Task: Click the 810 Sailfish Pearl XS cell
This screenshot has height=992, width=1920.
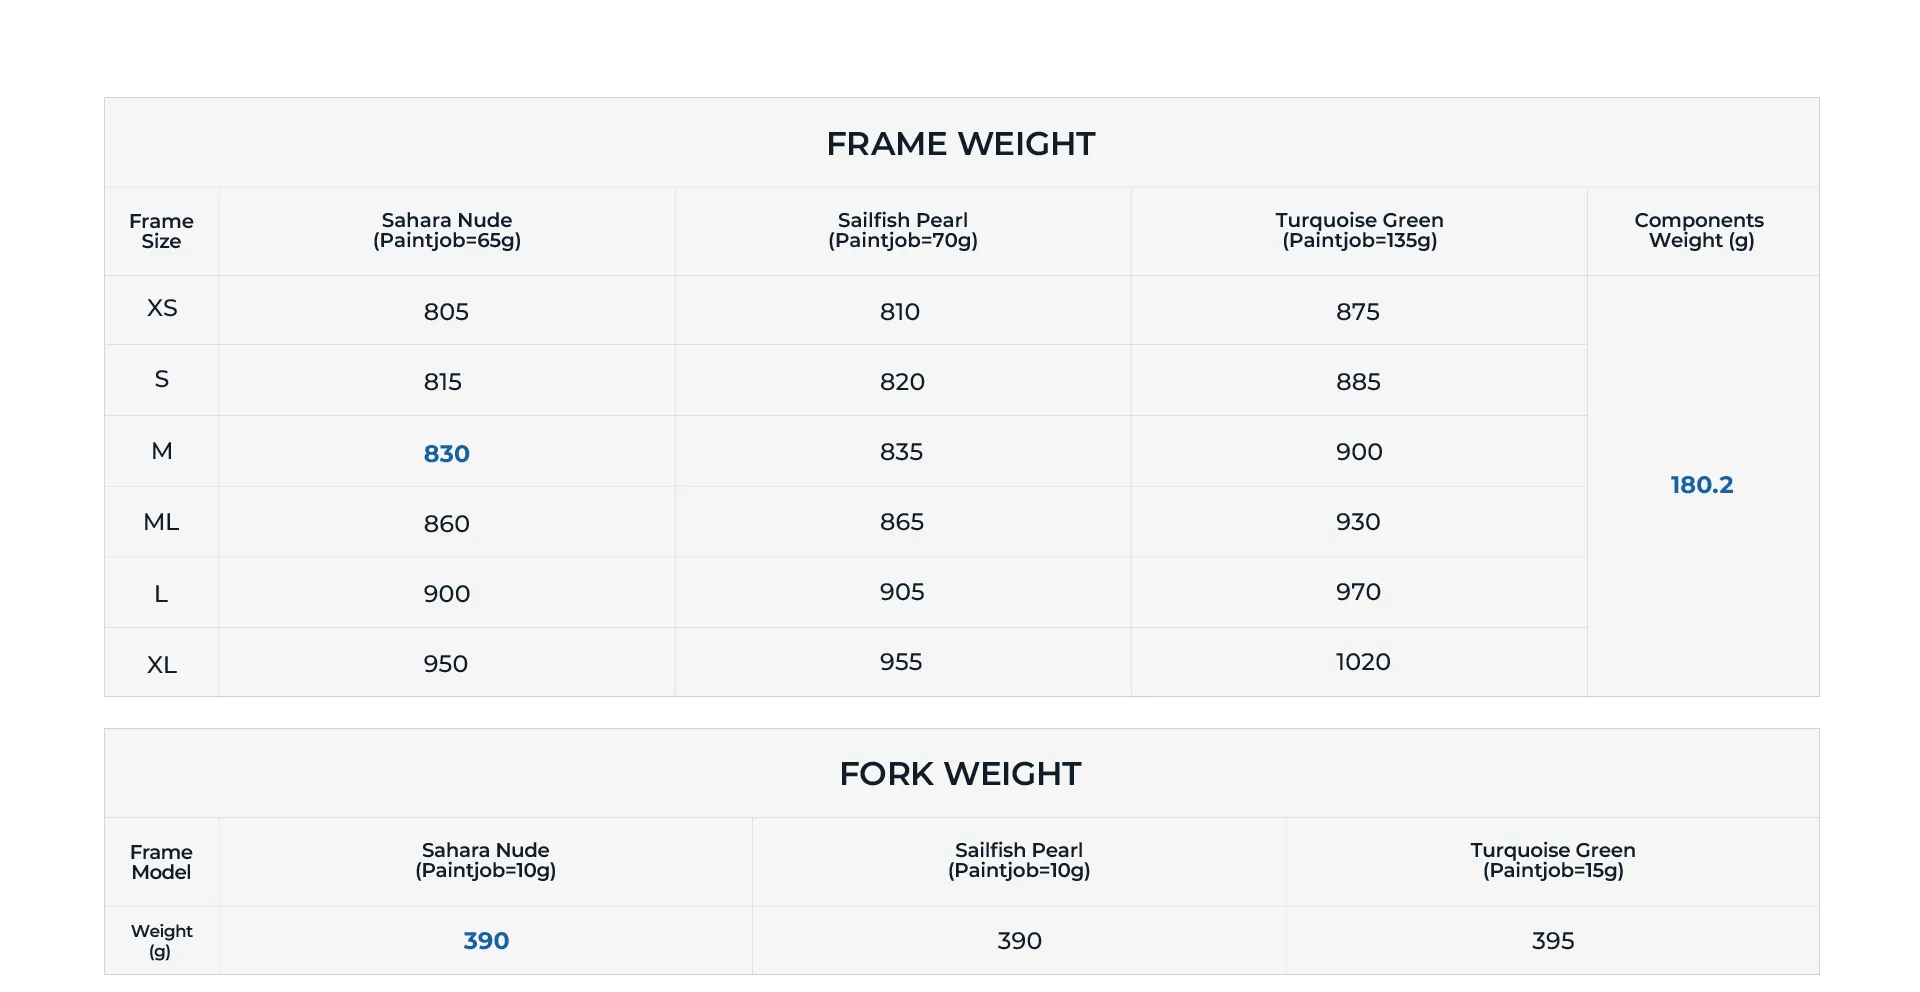Action: coord(900,312)
